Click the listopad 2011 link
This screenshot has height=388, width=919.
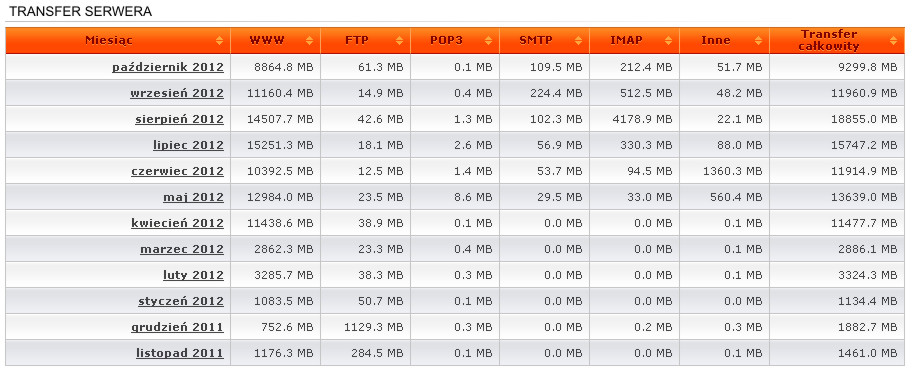coord(180,353)
